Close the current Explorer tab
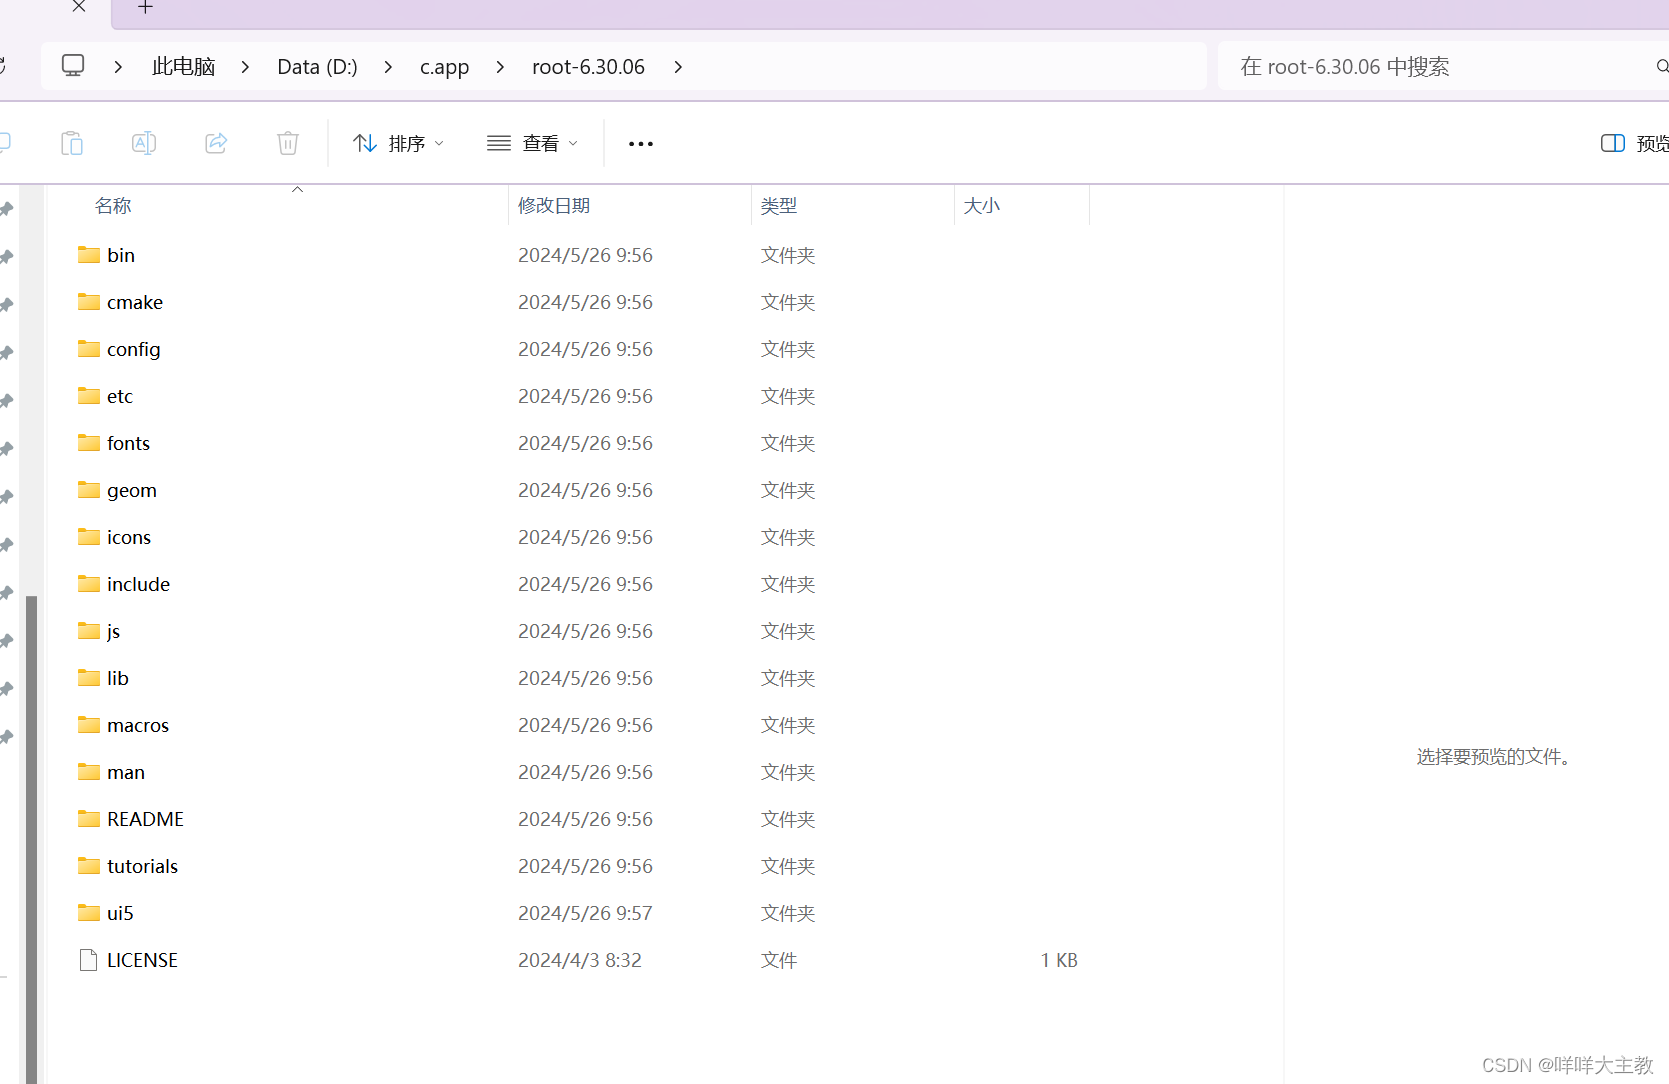This screenshot has height=1084, width=1669. coord(78,8)
